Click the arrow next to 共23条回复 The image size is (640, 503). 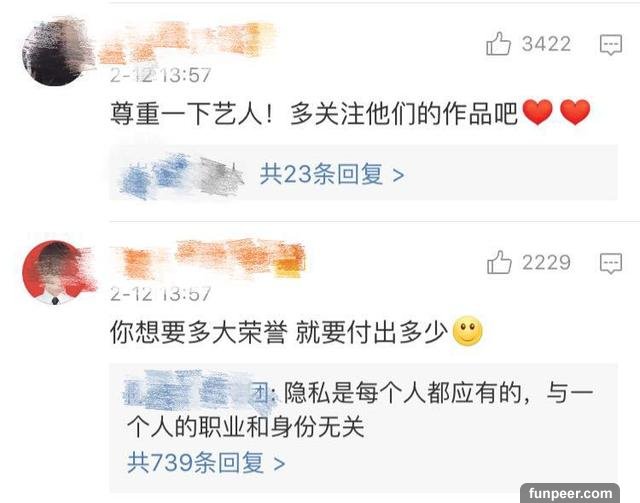pos(398,176)
